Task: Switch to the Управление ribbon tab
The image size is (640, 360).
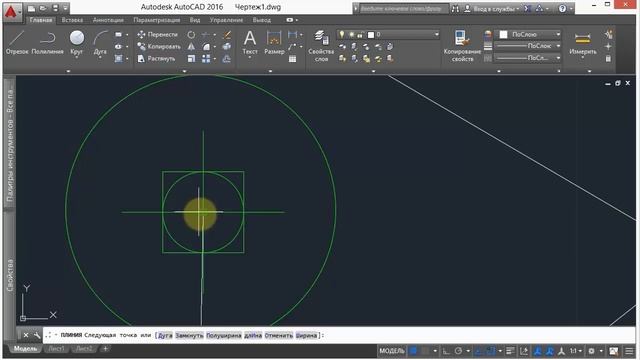Action: point(226,20)
